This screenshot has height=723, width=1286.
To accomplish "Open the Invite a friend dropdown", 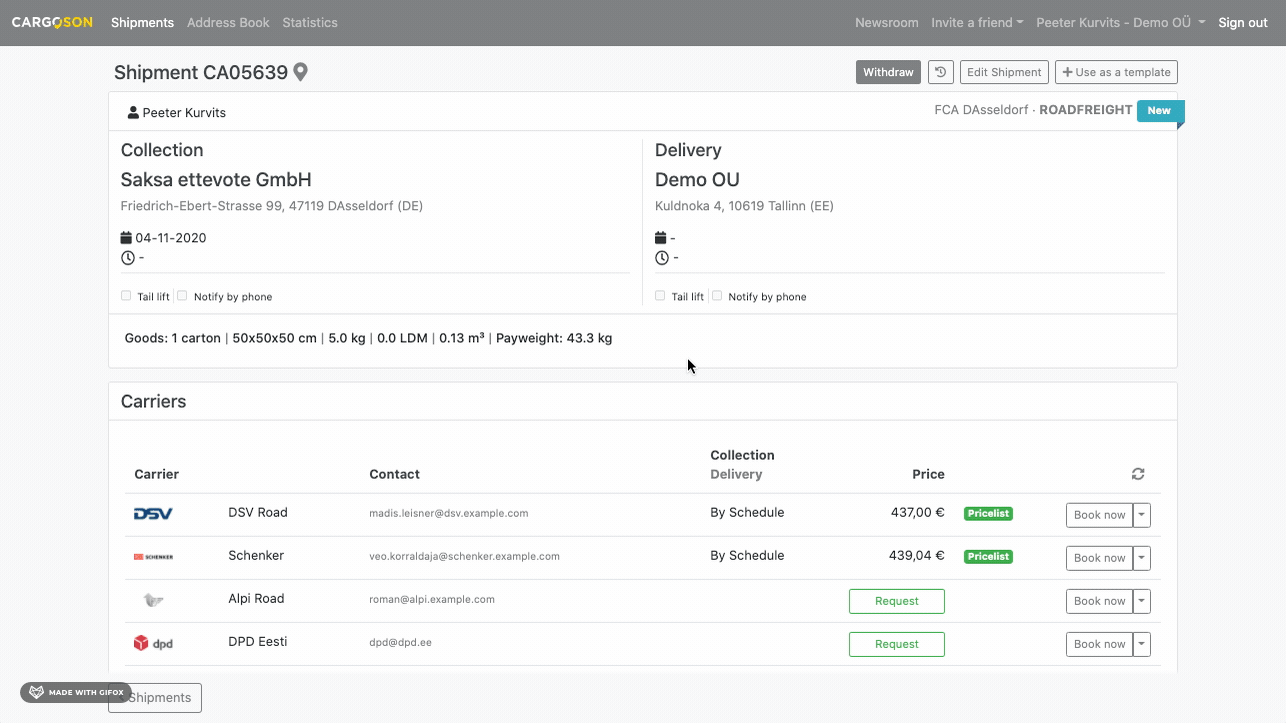I will point(977,22).
